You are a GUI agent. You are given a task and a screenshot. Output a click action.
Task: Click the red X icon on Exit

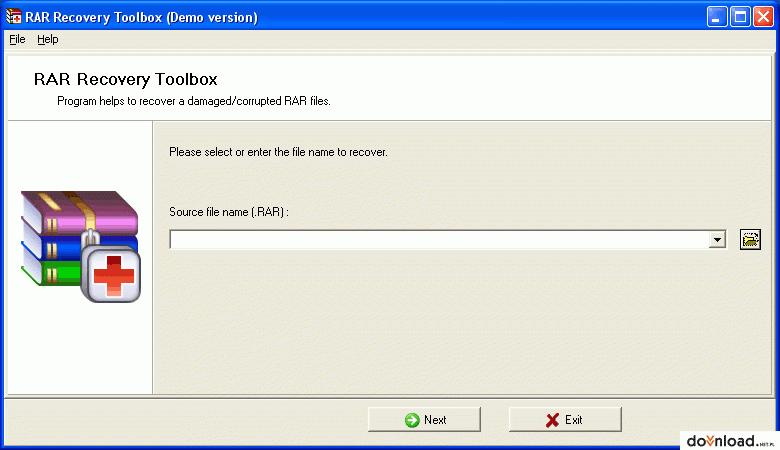552,420
